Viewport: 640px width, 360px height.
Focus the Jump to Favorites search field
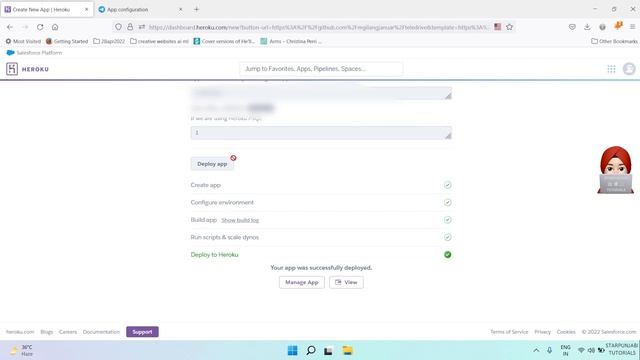(321, 69)
